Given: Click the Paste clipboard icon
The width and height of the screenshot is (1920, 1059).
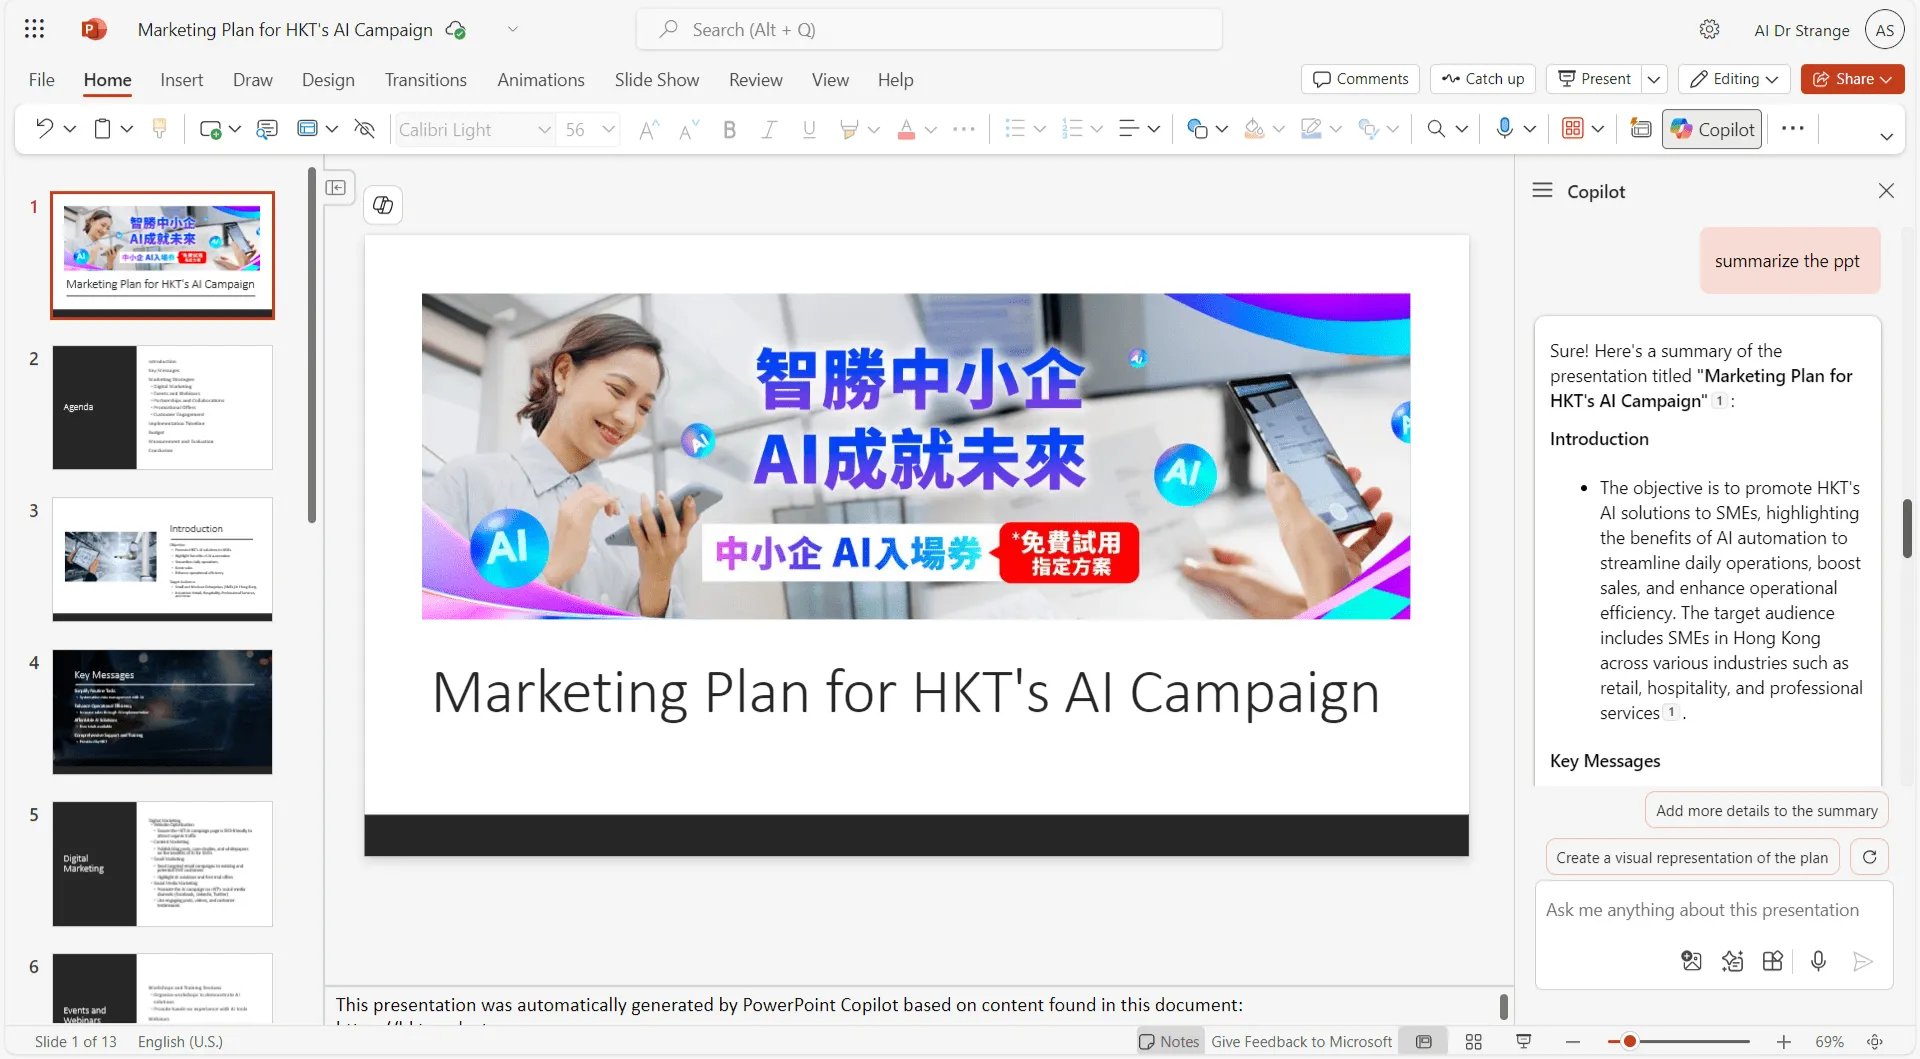Looking at the screenshot, I should coord(102,128).
